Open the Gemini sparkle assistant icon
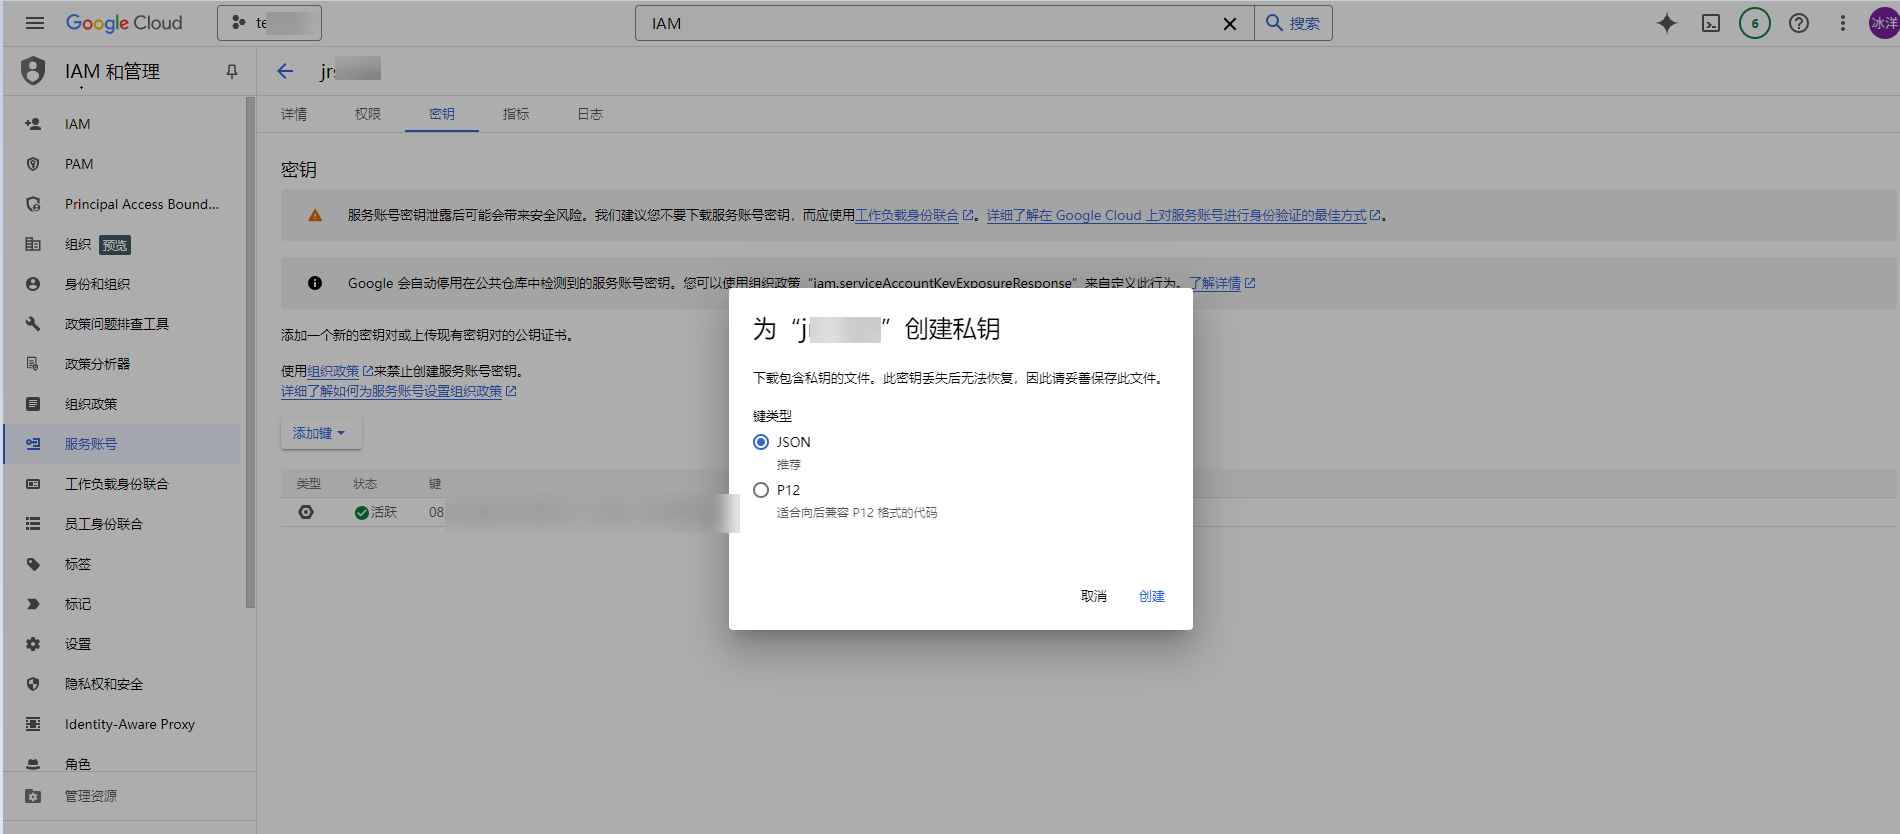 [x=1667, y=23]
